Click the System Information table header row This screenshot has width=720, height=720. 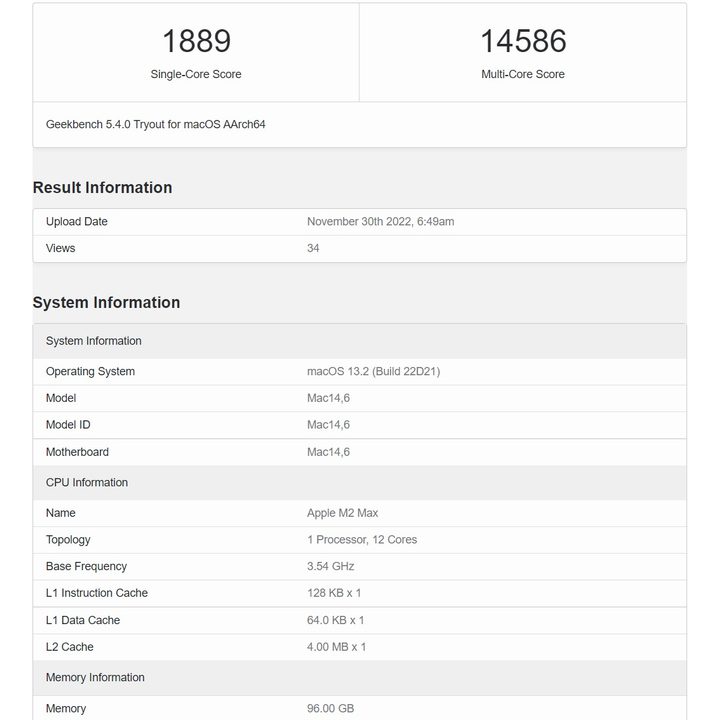(360, 341)
